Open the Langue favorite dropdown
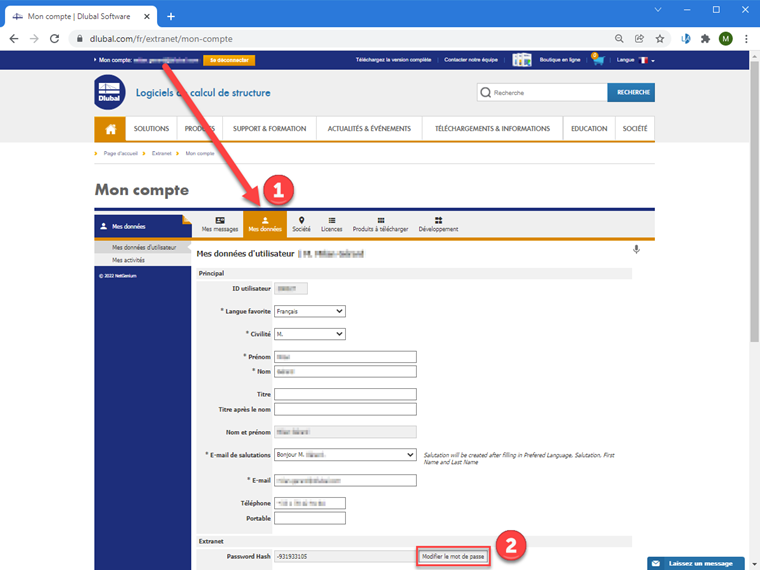Viewport: 760px width, 570px height. (x=310, y=311)
